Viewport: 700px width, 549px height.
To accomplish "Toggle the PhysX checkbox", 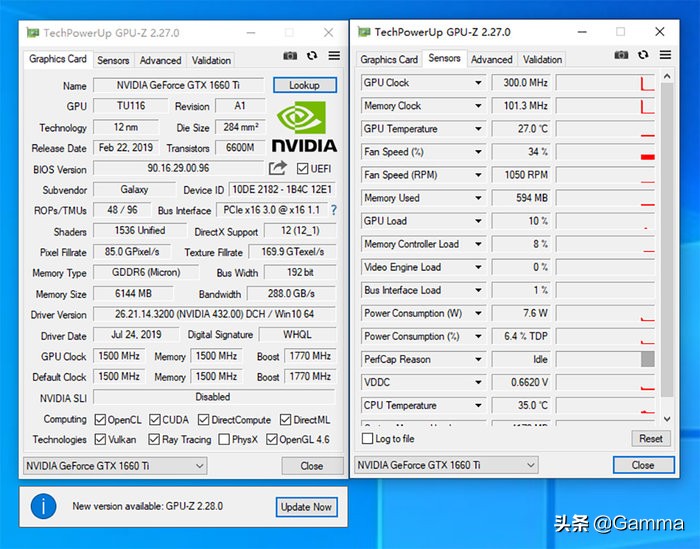I will 224,439.
